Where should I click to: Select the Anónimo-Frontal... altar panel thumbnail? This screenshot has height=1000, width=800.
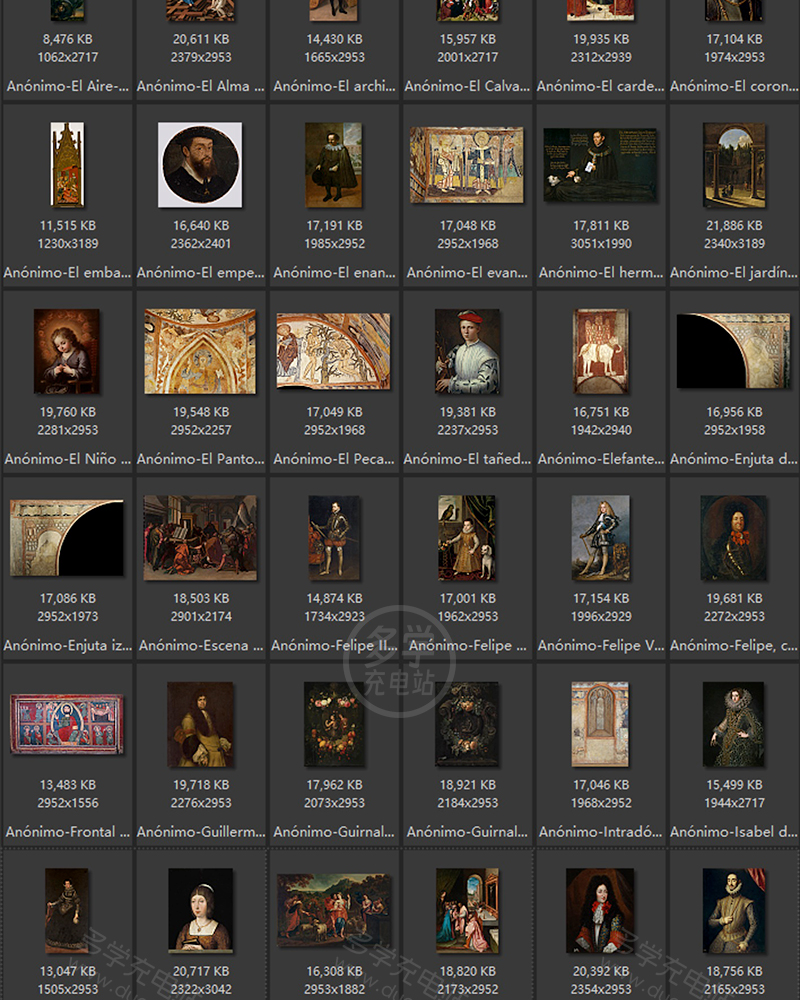pyautogui.click(x=67, y=724)
